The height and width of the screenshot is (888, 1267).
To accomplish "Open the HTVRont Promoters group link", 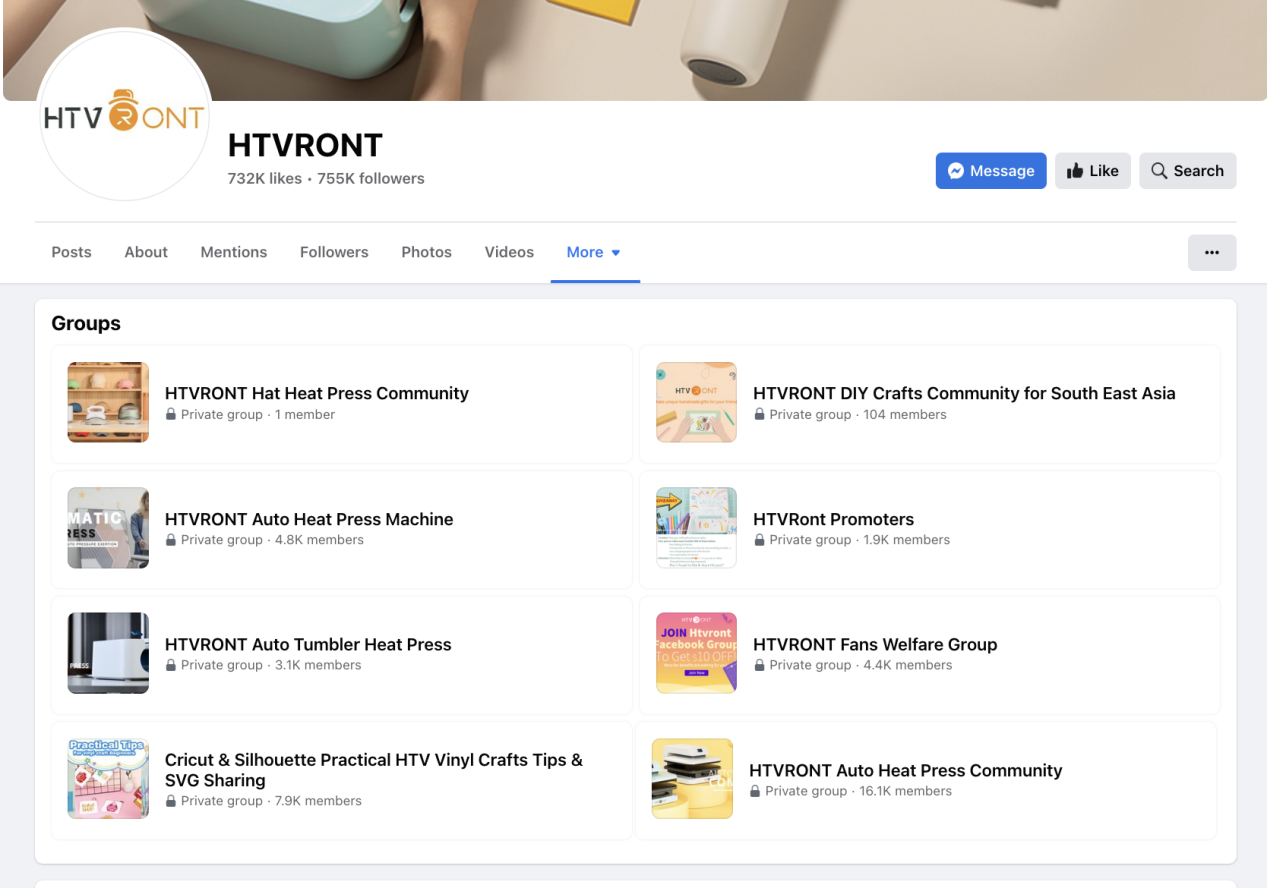I will click(x=833, y=519).
